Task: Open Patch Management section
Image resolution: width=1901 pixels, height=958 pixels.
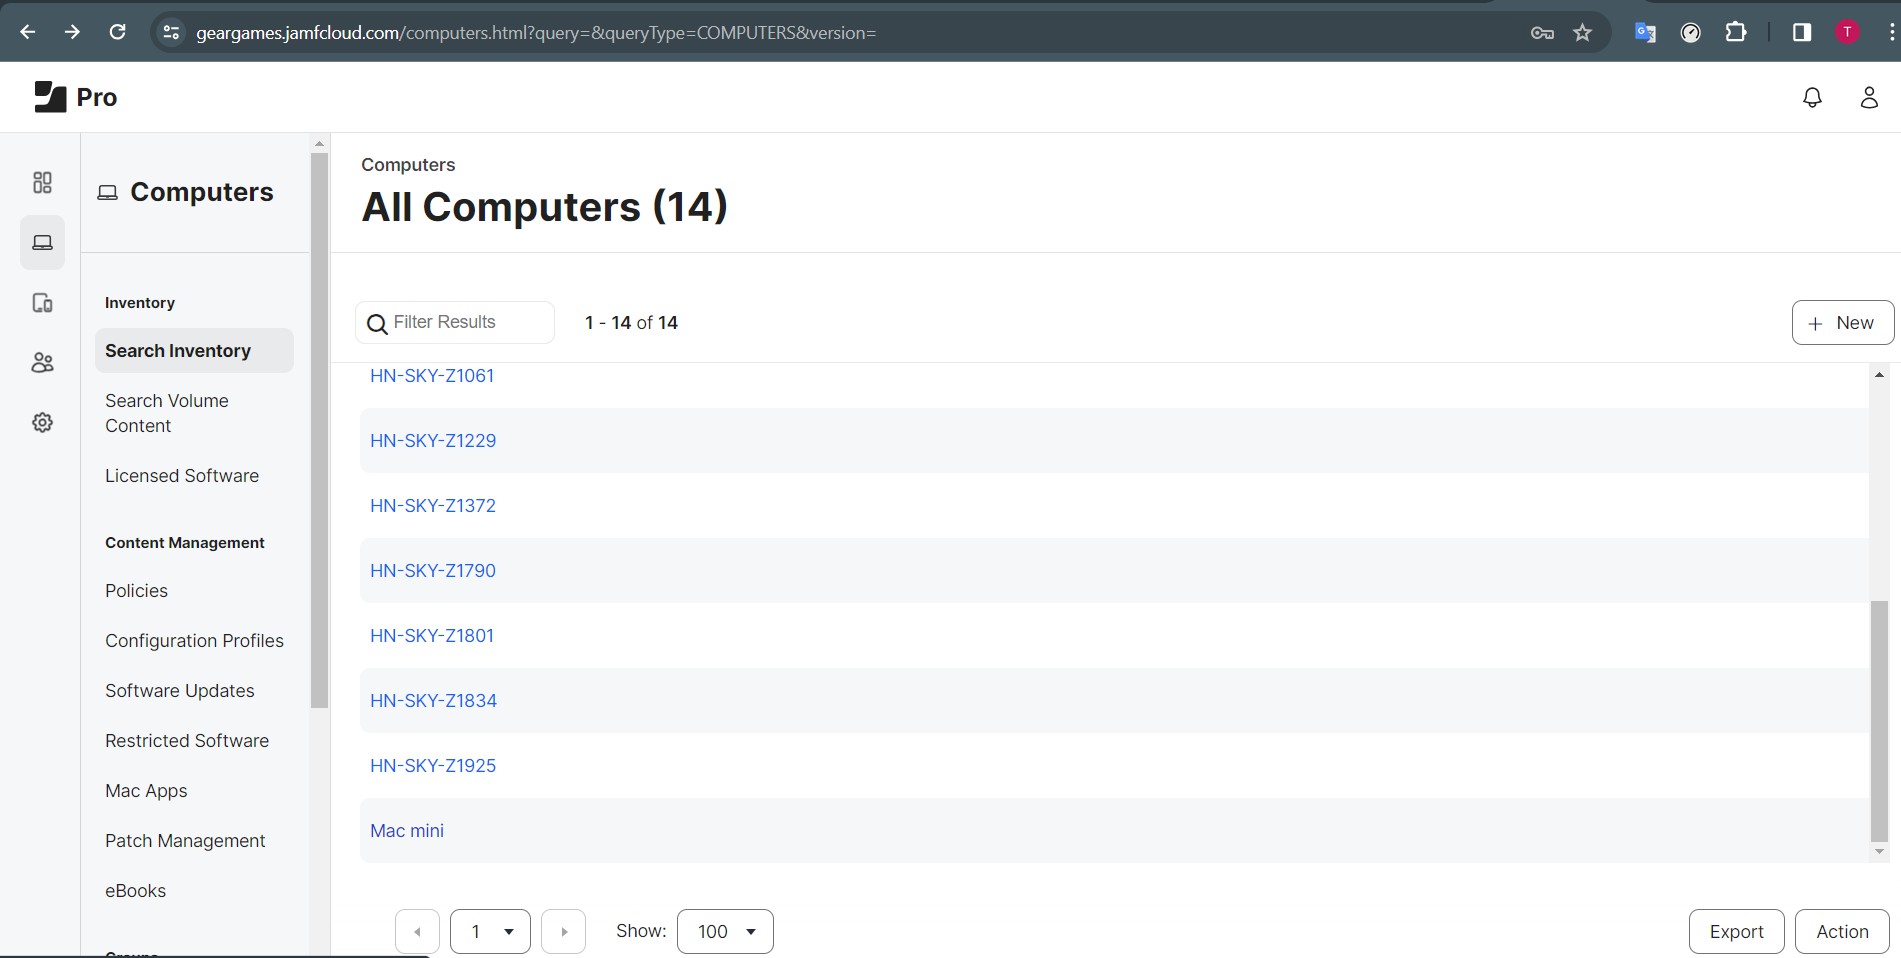Action: (x=185, y=841)
